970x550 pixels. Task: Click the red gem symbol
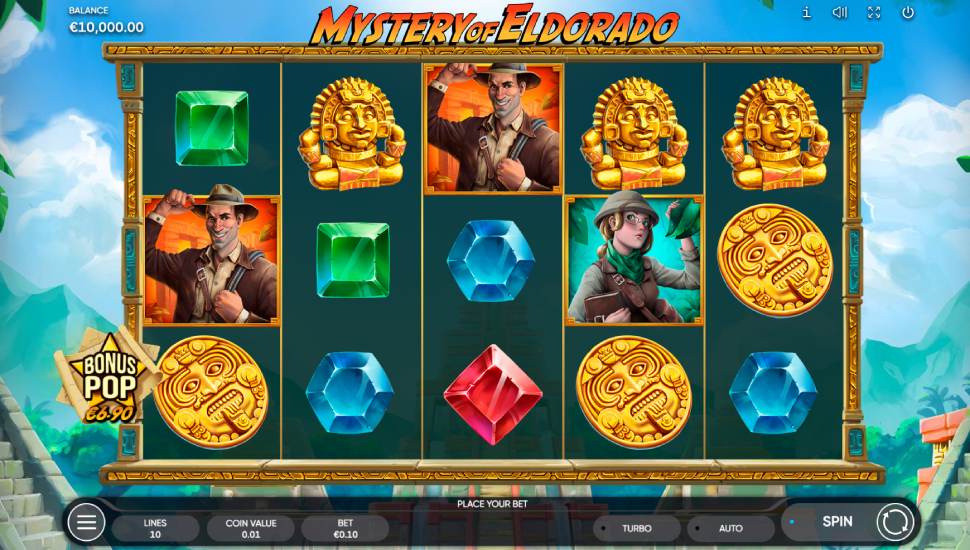click(x=492, y=394)
